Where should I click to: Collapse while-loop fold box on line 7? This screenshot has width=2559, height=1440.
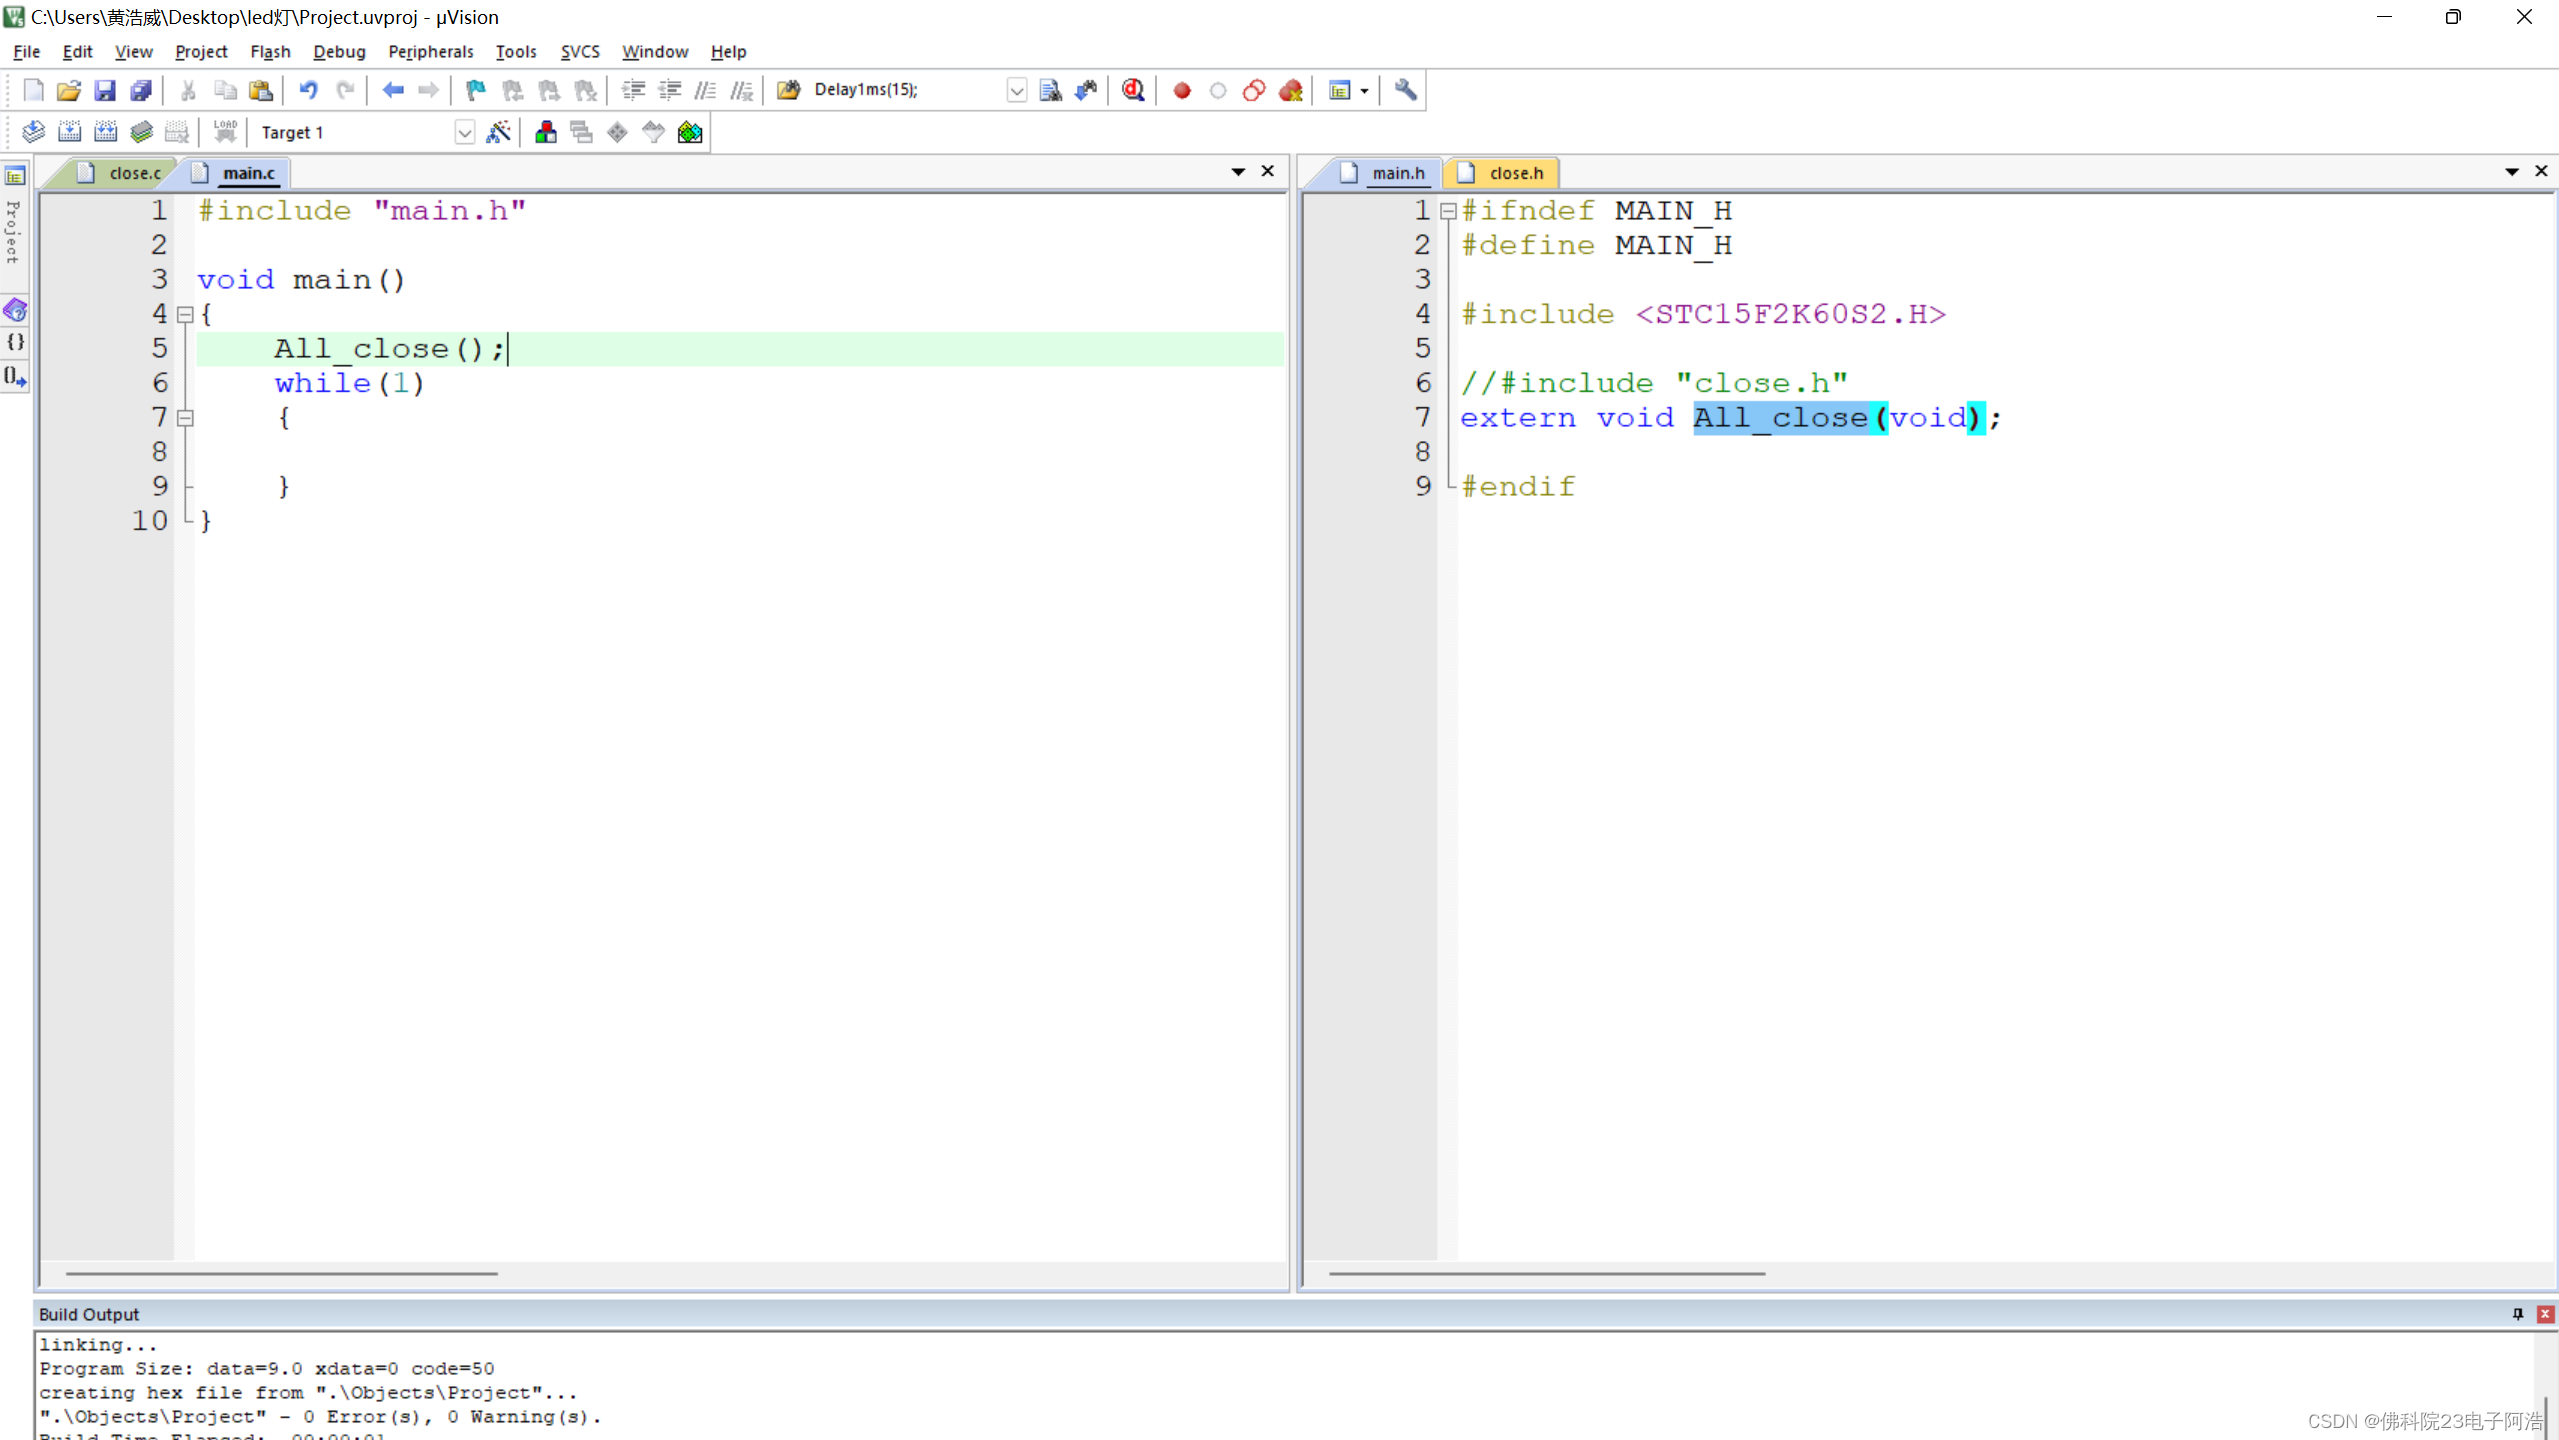point(185,418)
